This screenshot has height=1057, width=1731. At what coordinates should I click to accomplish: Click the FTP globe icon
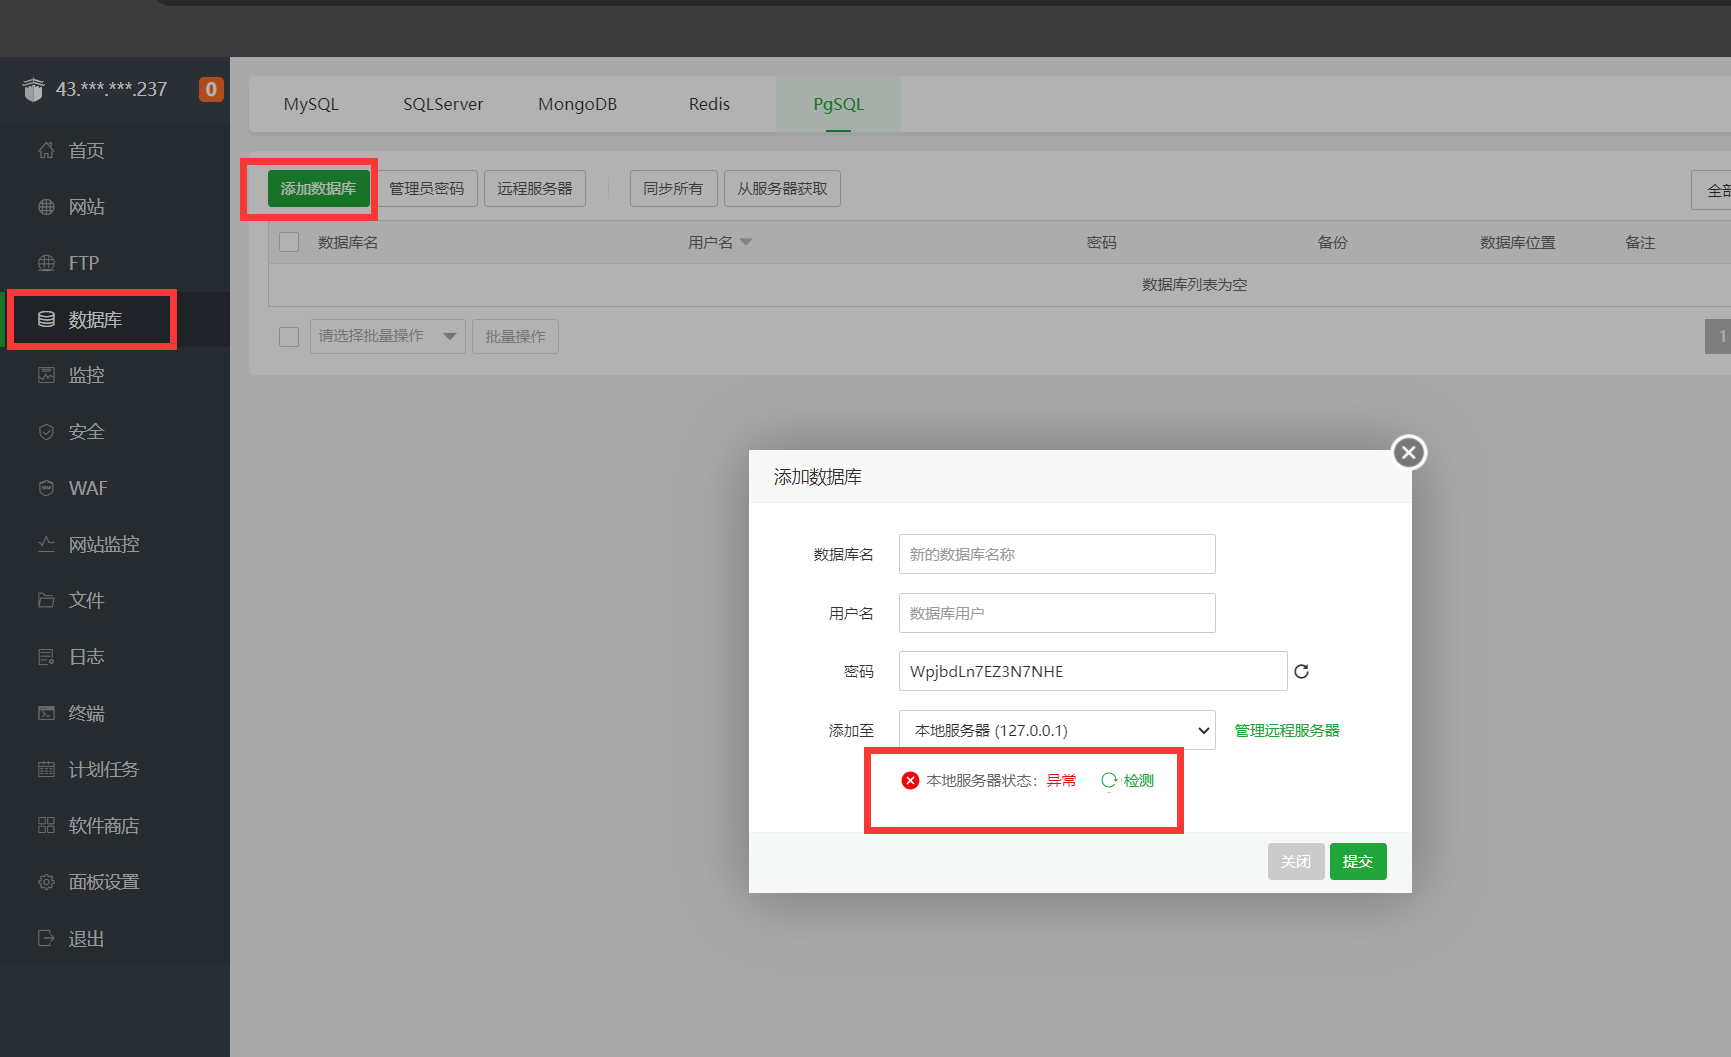46,263
